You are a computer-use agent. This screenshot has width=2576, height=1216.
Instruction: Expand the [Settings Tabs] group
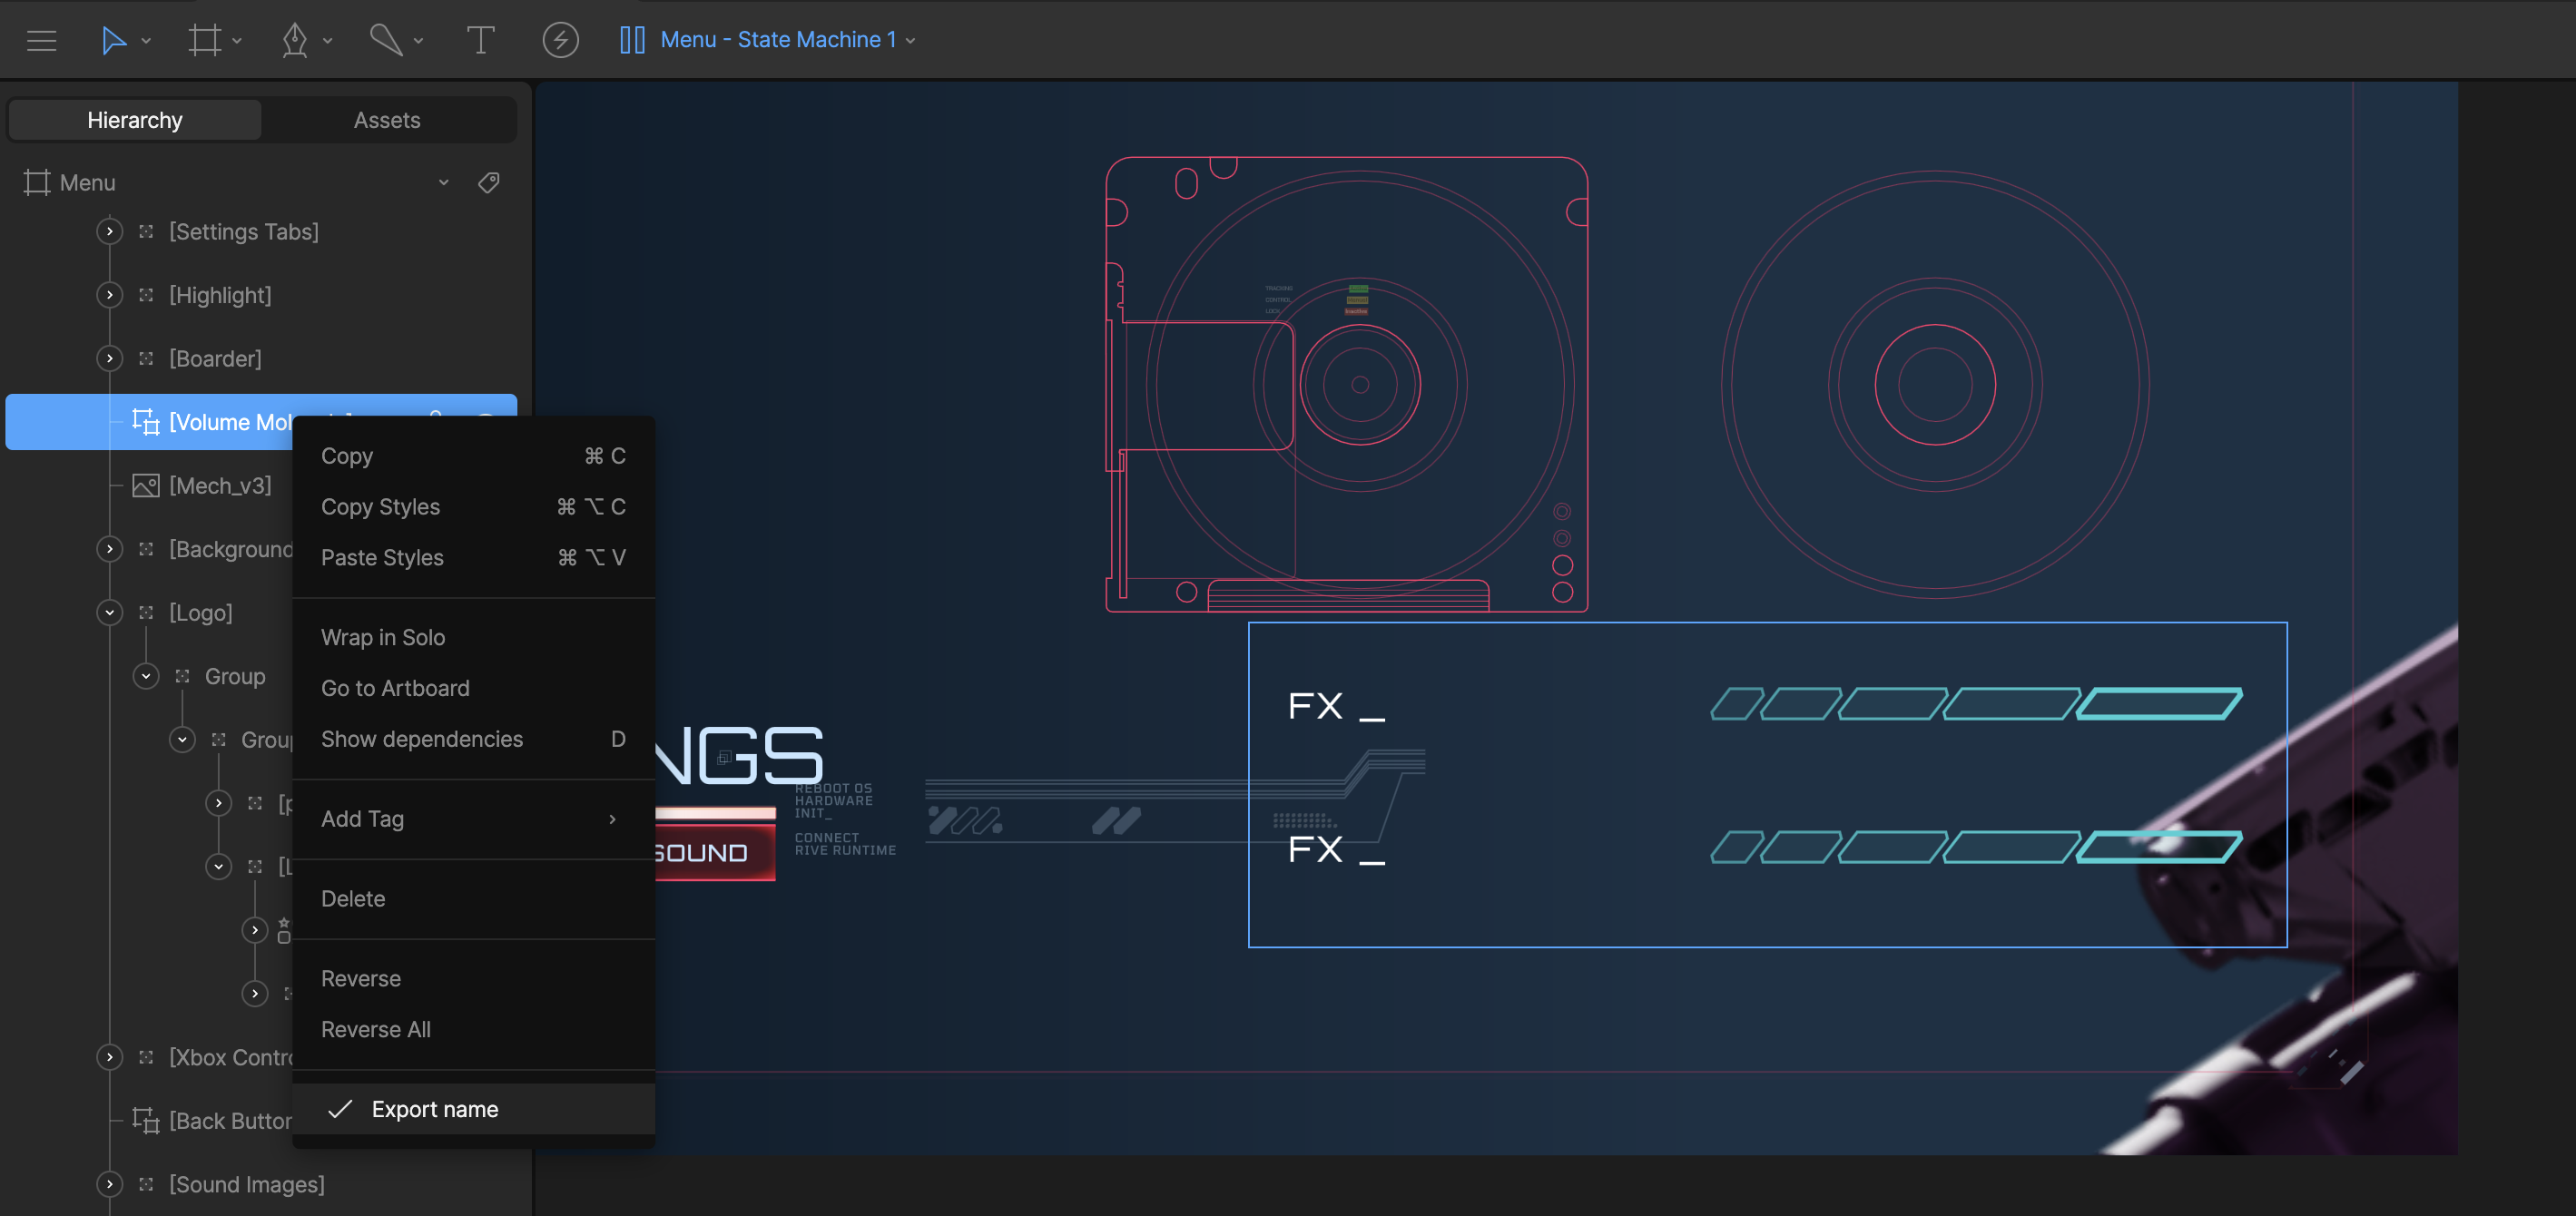pos(109,232)
